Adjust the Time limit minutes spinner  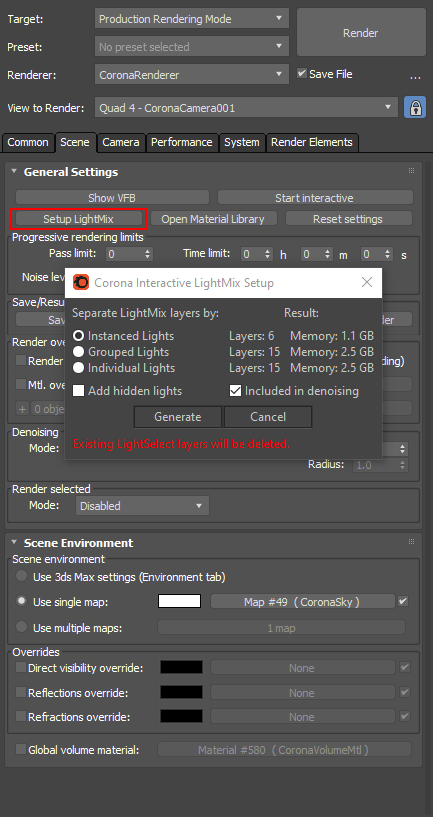[327, 254]
